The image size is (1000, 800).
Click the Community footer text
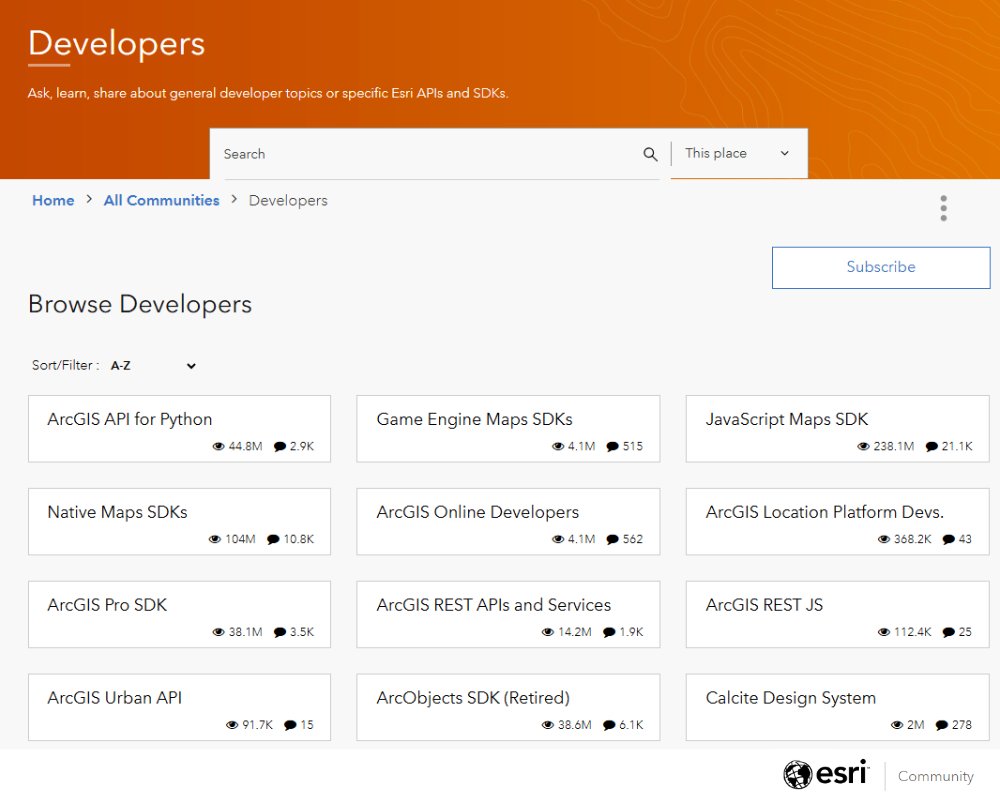936,776
